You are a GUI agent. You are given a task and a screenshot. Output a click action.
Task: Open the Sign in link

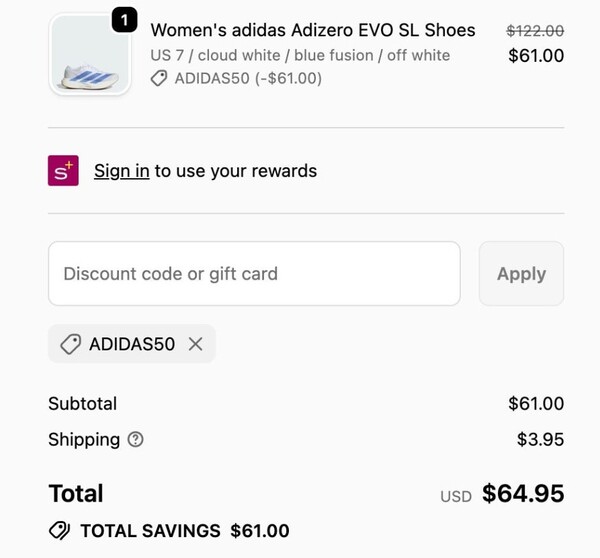(x=121, y=171)
